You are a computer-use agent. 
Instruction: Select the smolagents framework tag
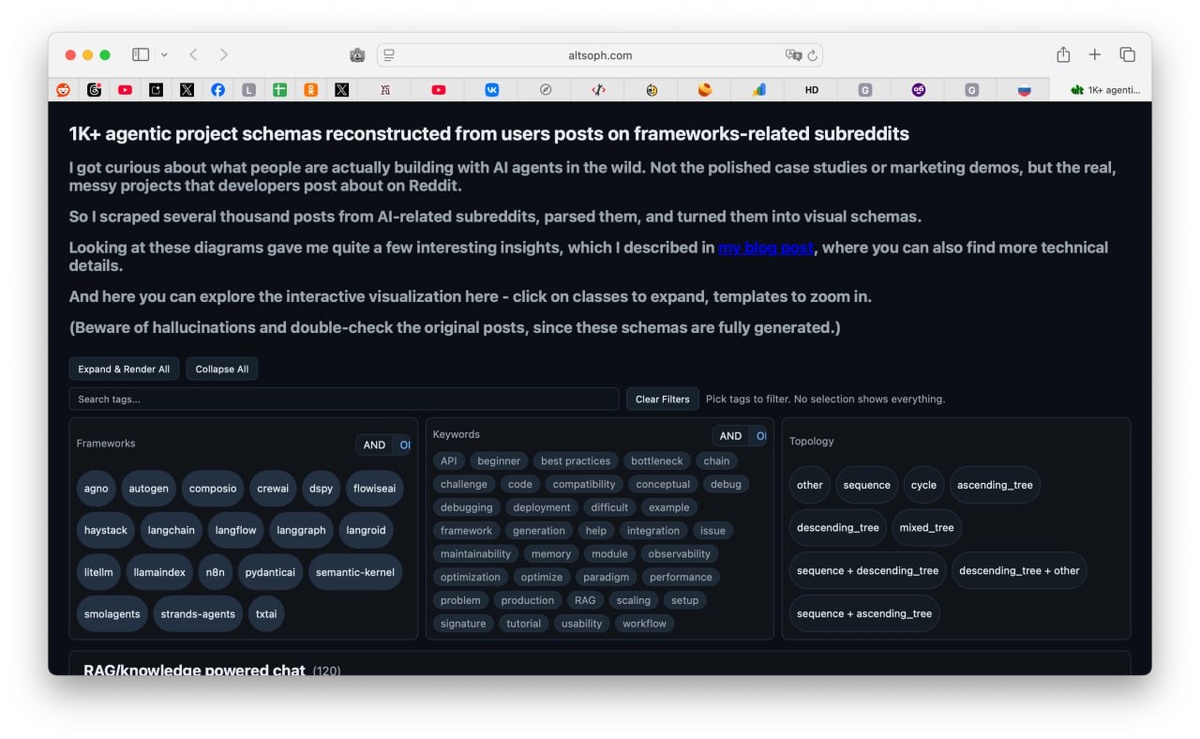[112, 614]
